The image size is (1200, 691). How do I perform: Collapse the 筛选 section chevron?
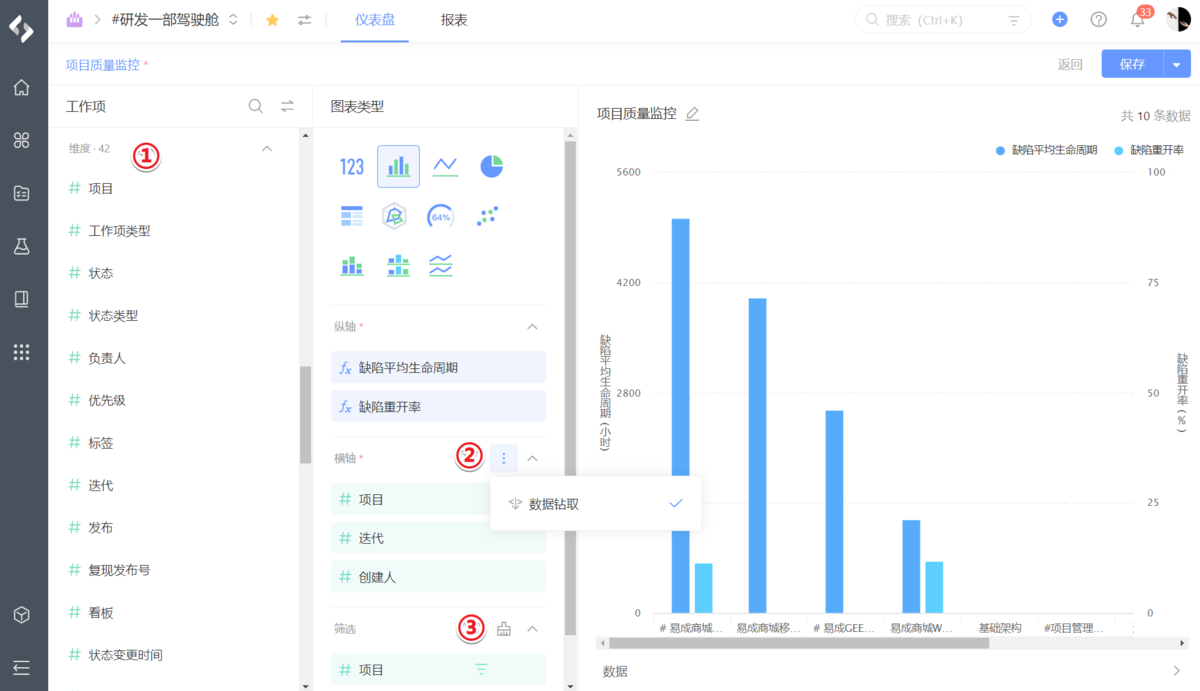click(533, 629)
